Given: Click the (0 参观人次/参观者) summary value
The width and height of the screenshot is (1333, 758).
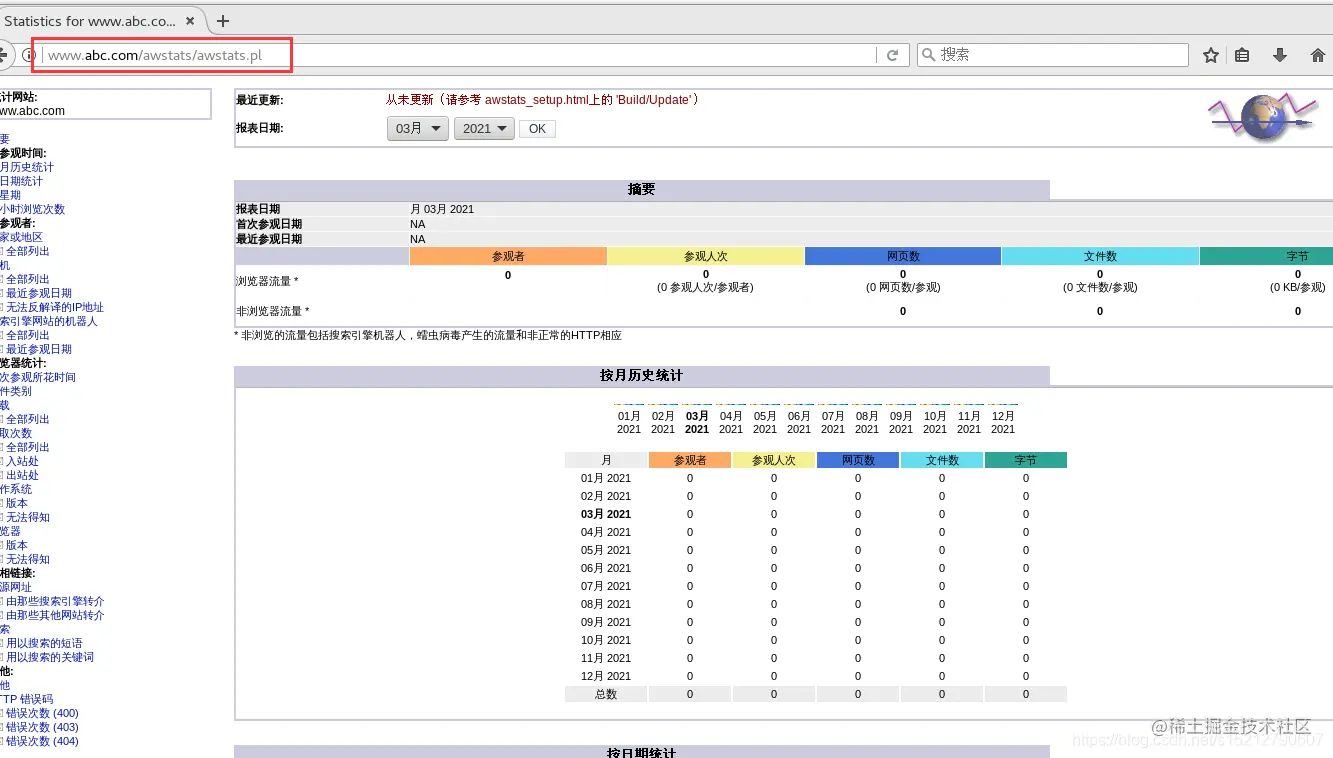Looking at the screenshot, I should pos(706,287).
